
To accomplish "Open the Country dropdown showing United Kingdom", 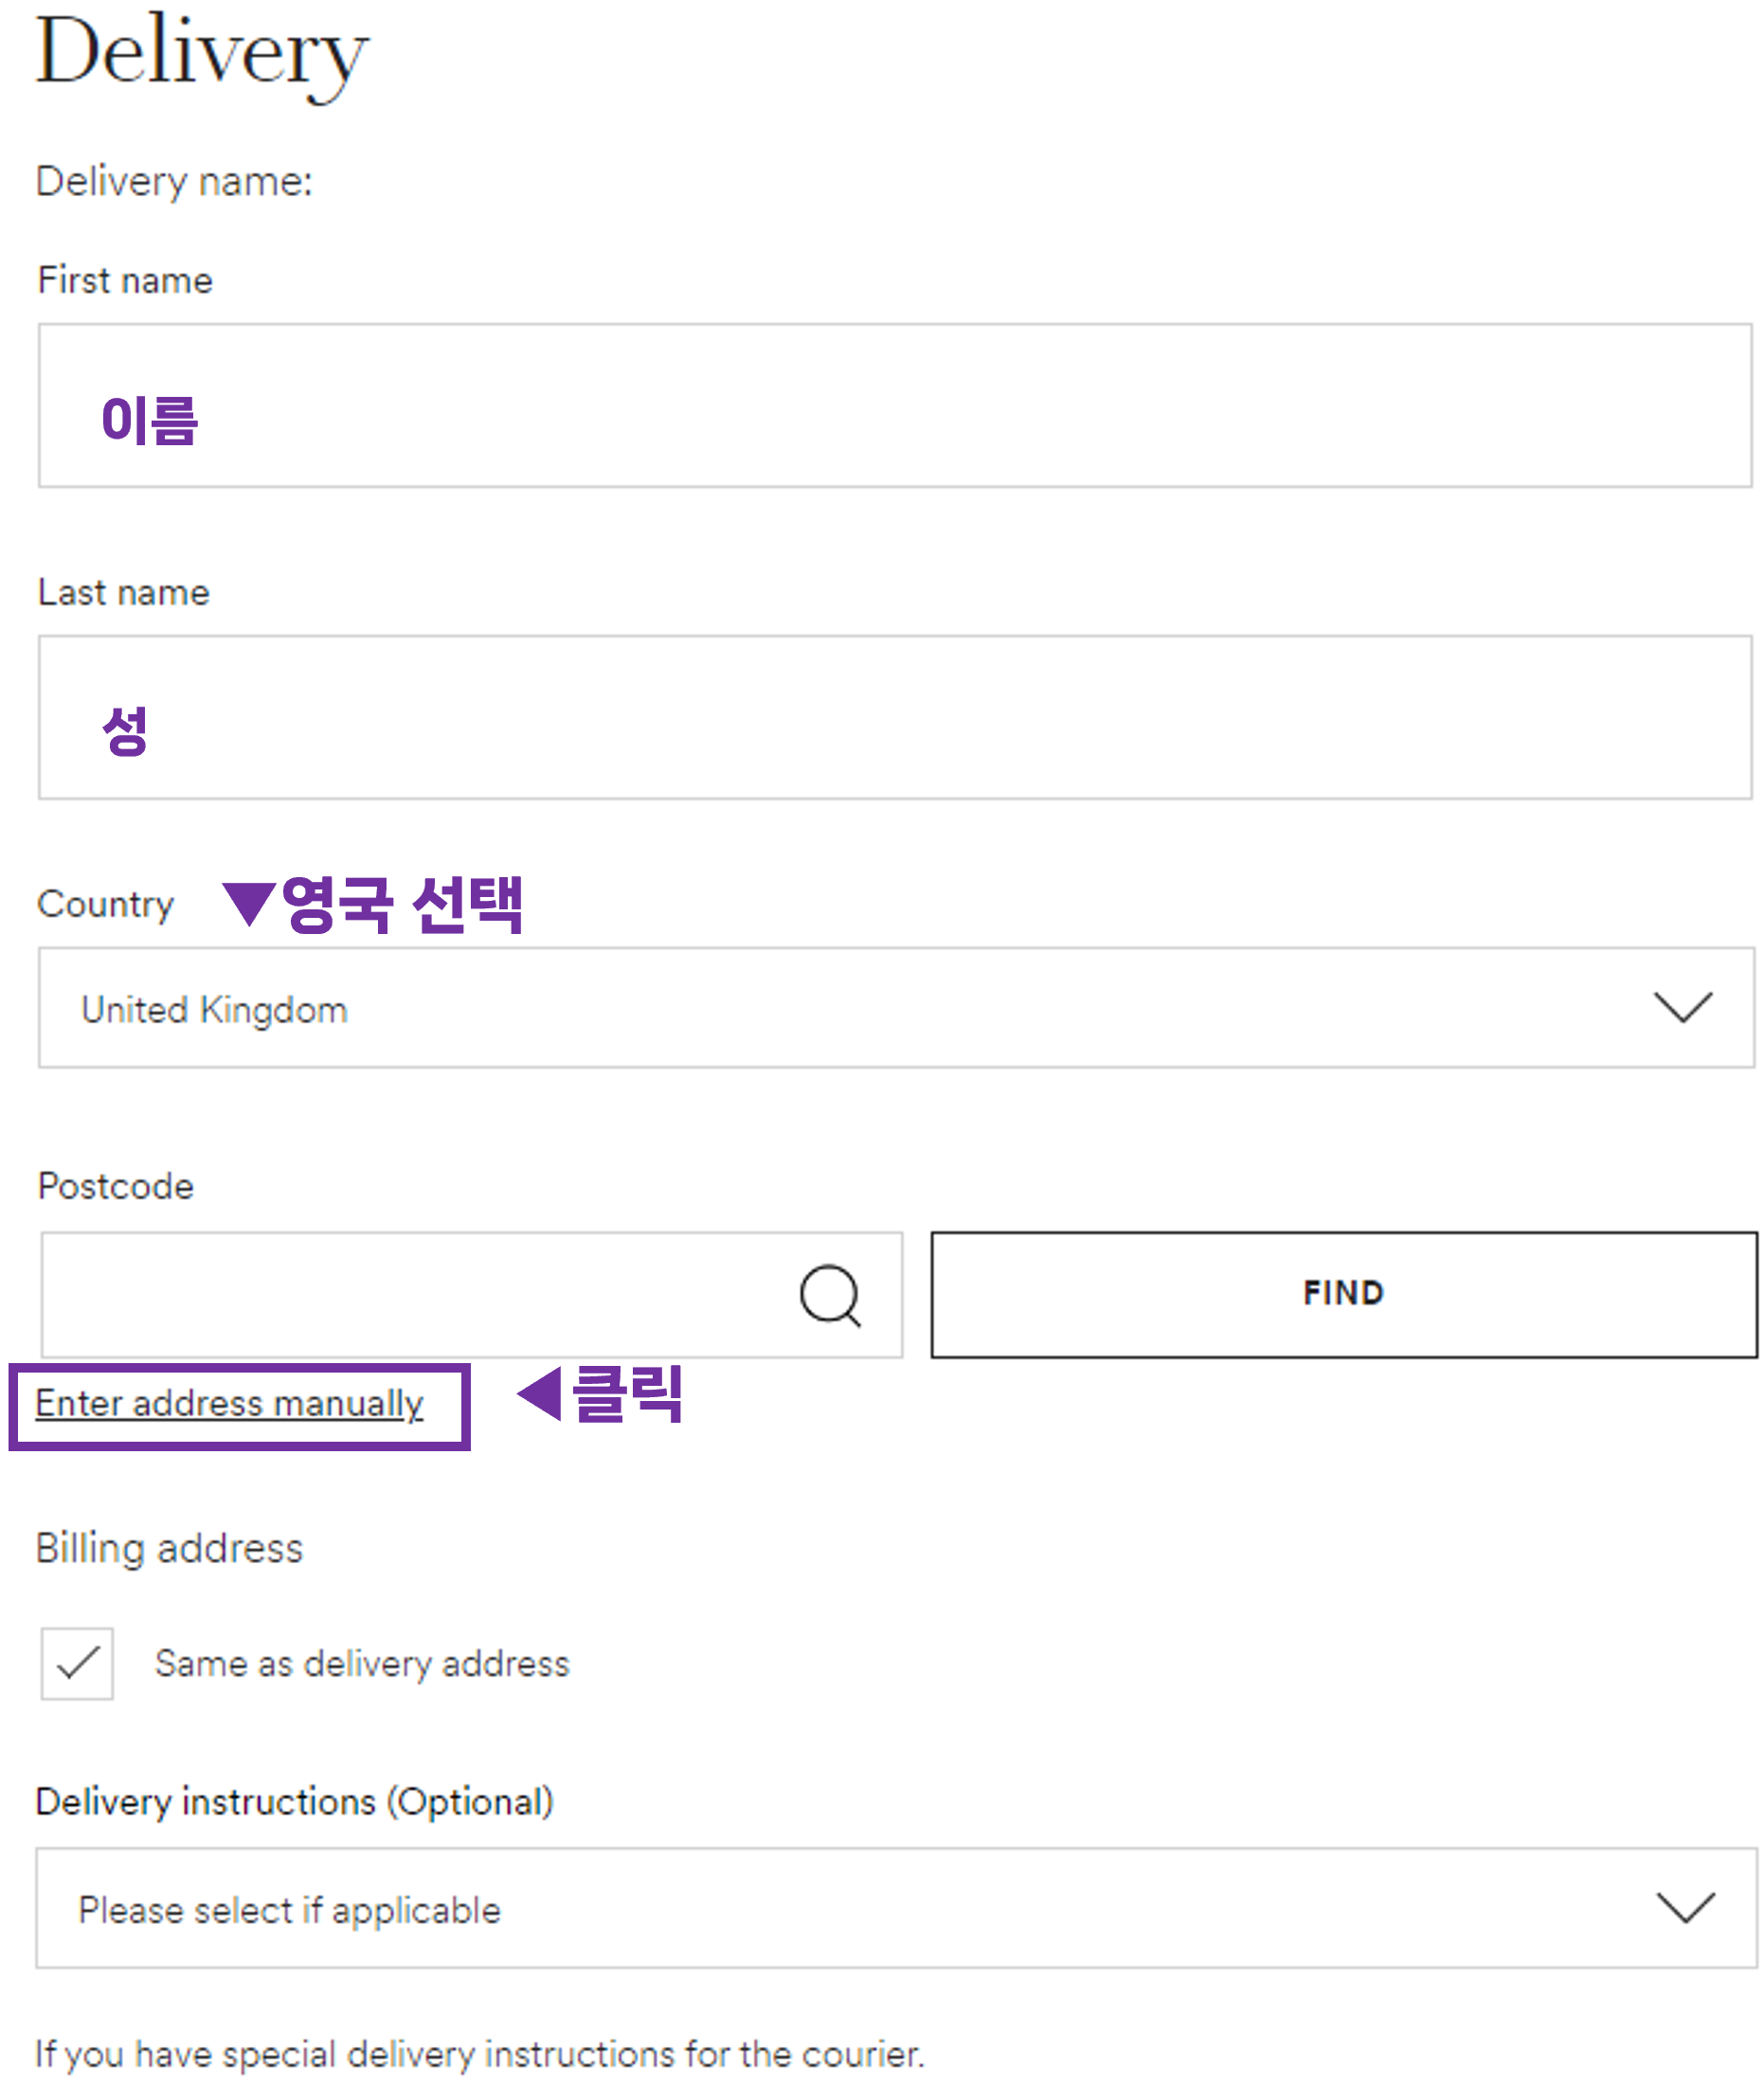I will point(896,1008).
